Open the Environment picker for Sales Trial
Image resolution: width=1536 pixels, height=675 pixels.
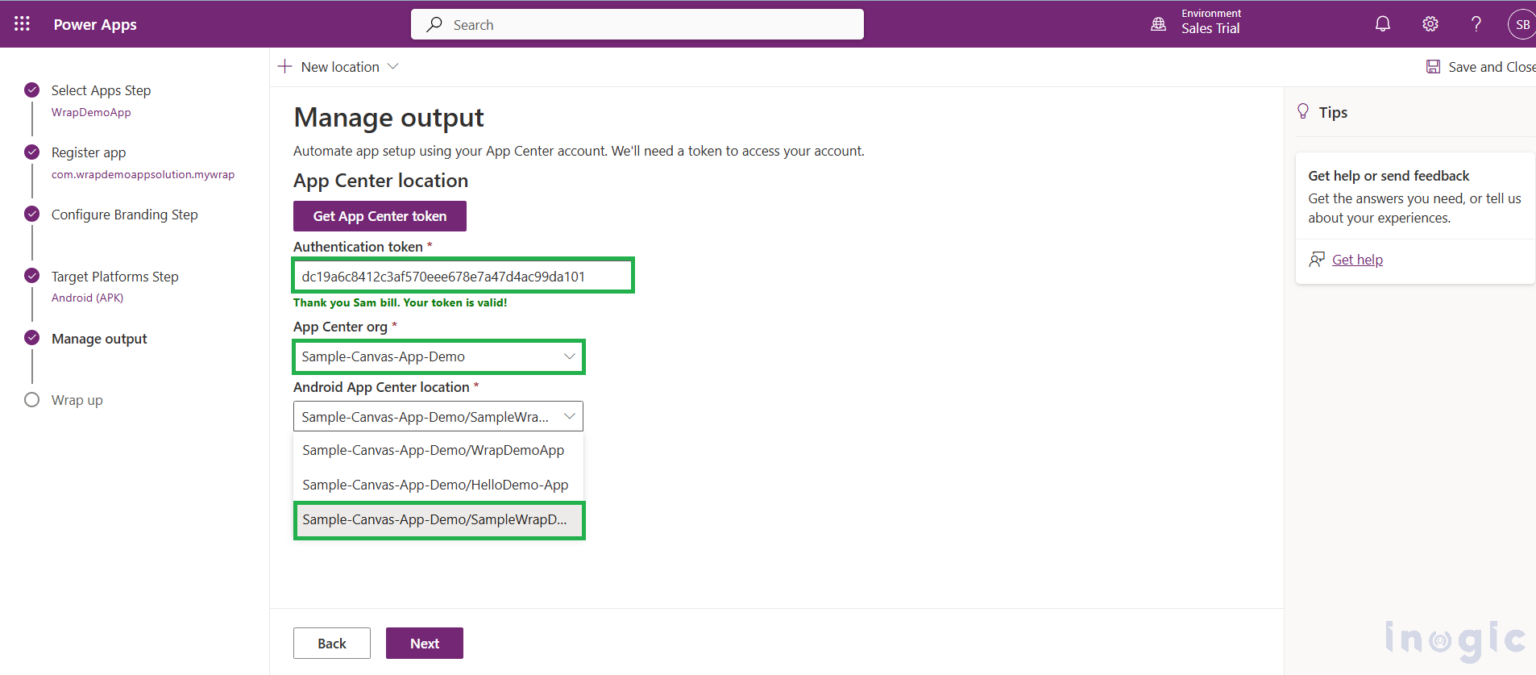1196,23
